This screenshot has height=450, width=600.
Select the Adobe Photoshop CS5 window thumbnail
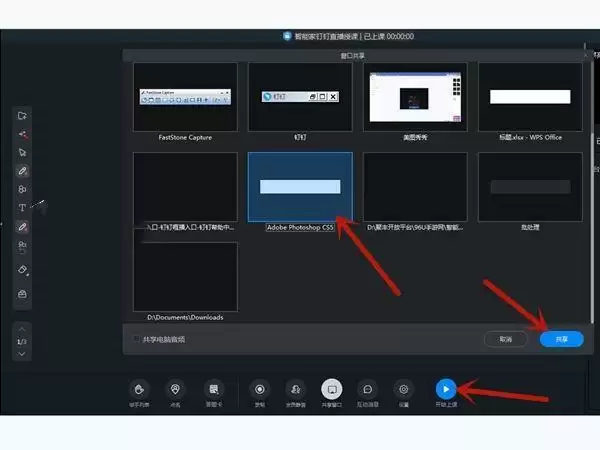click(x=300, y=187)
